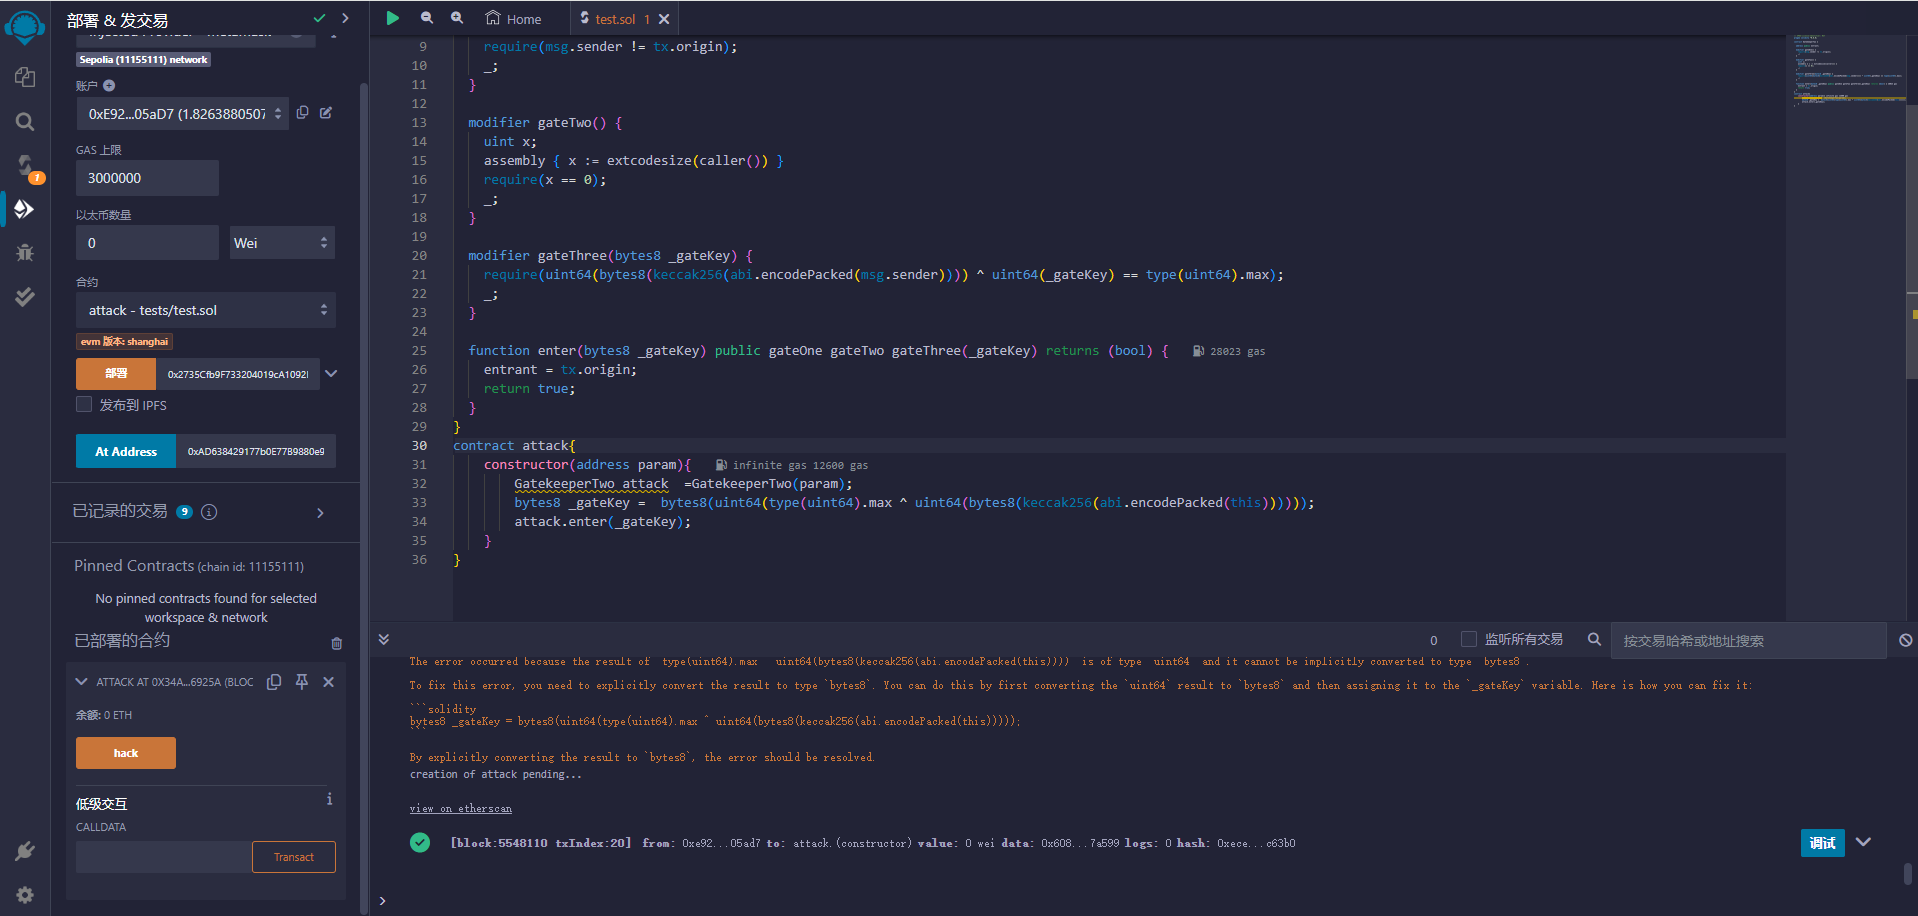Click the evm version shanghai badge
Screen dimensions: 1918x916
tap(125, 341)
